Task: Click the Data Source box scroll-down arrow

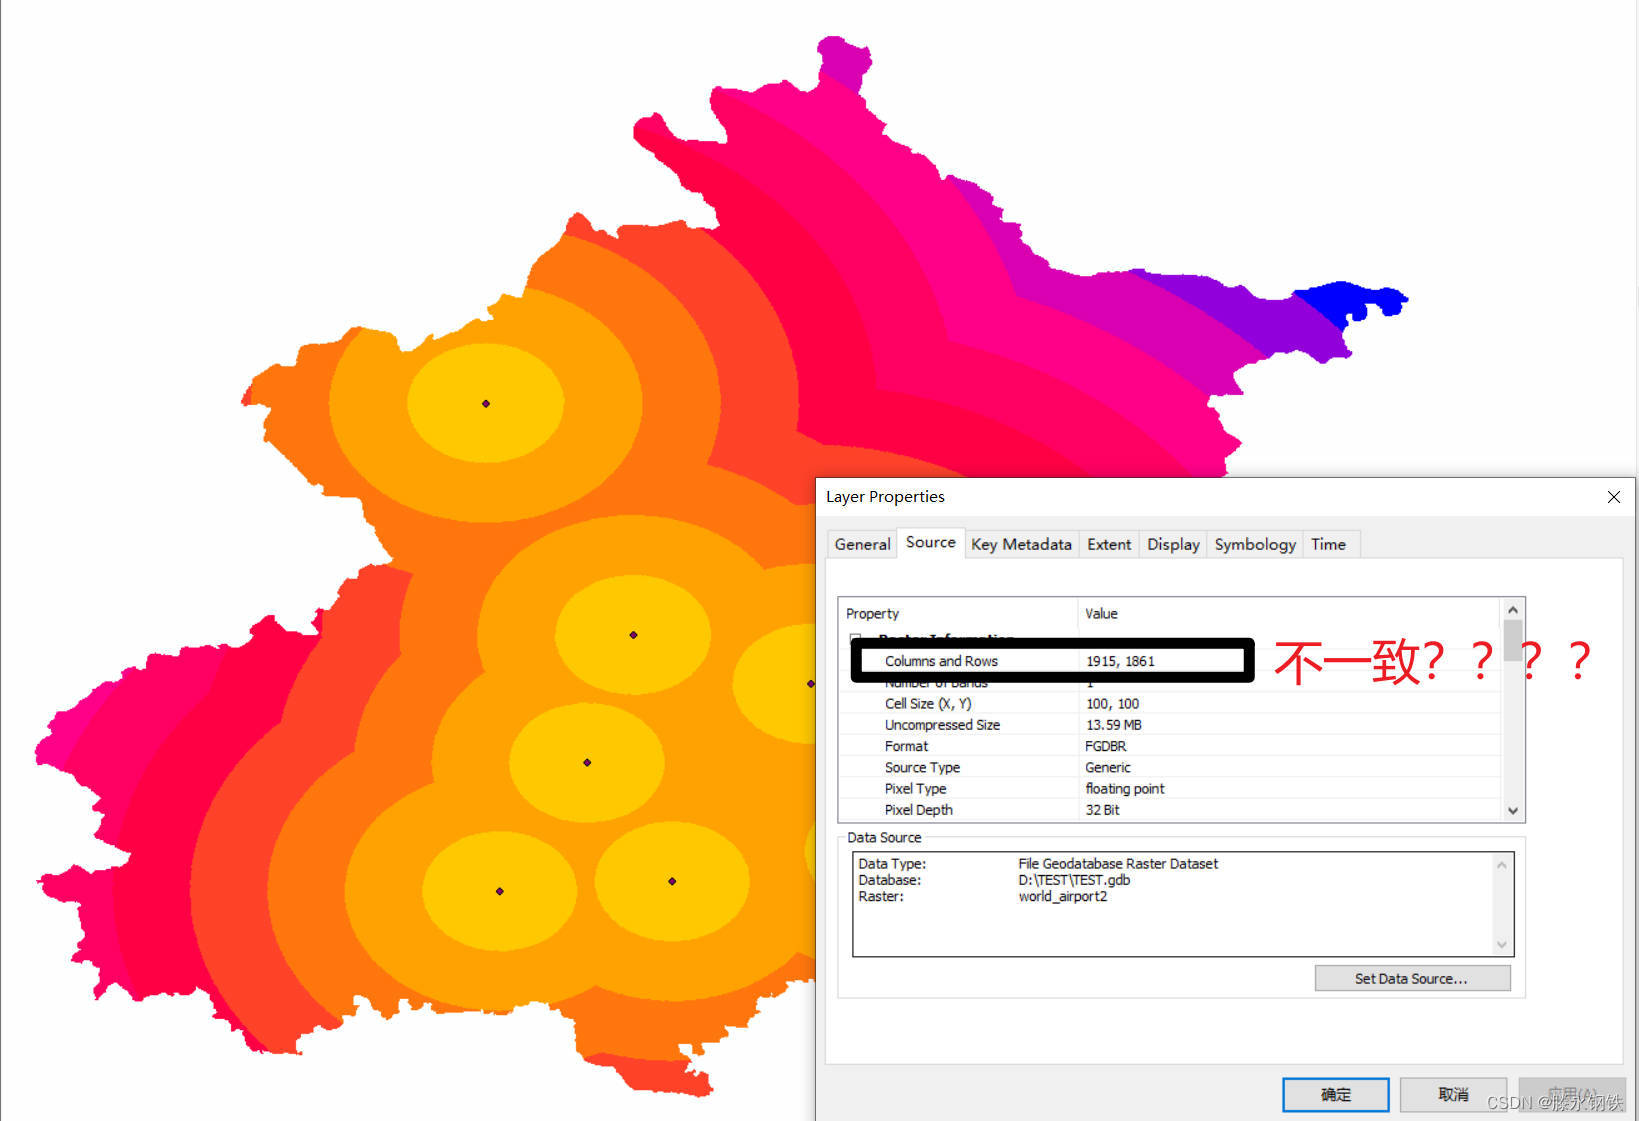Action: (1501, 944)
